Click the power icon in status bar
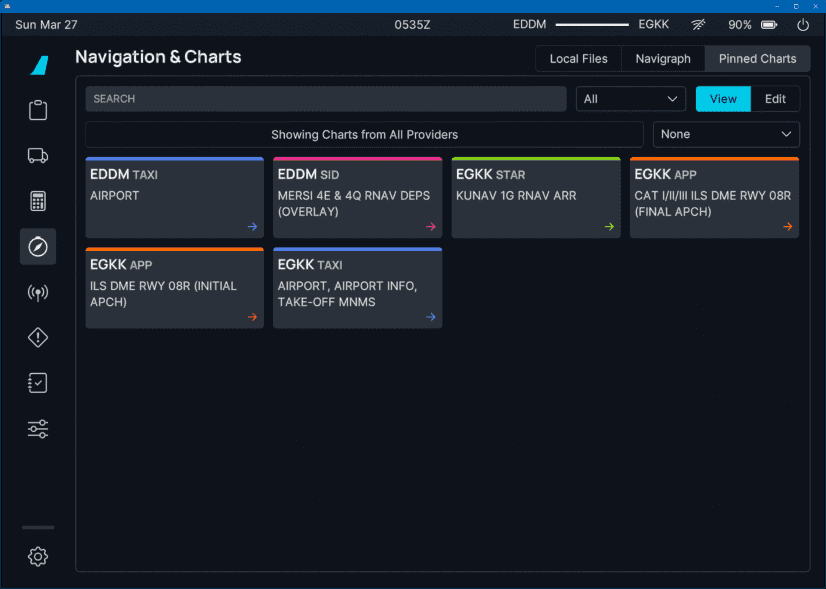This screenshot has height=589, width=826. pos(803,25)
